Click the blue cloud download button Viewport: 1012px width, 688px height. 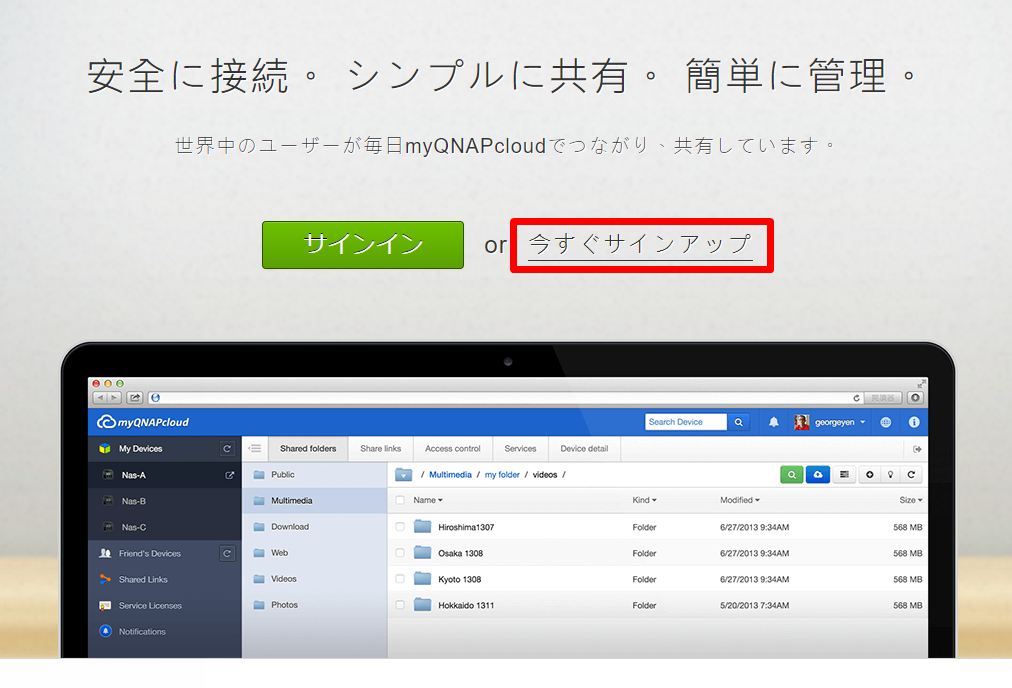tap(818, 474)
